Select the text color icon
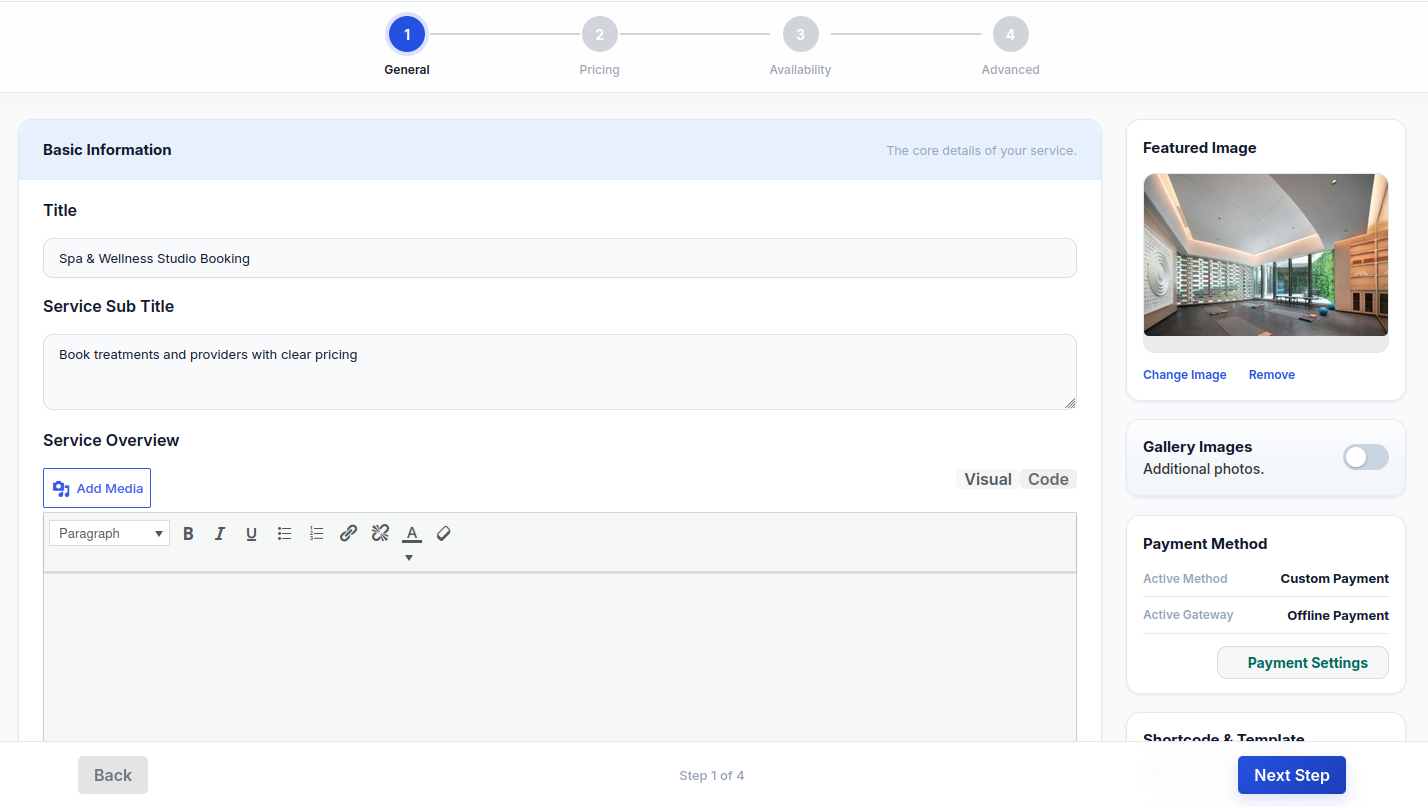This screenshot has width=1428, height=807. point(411,534)
